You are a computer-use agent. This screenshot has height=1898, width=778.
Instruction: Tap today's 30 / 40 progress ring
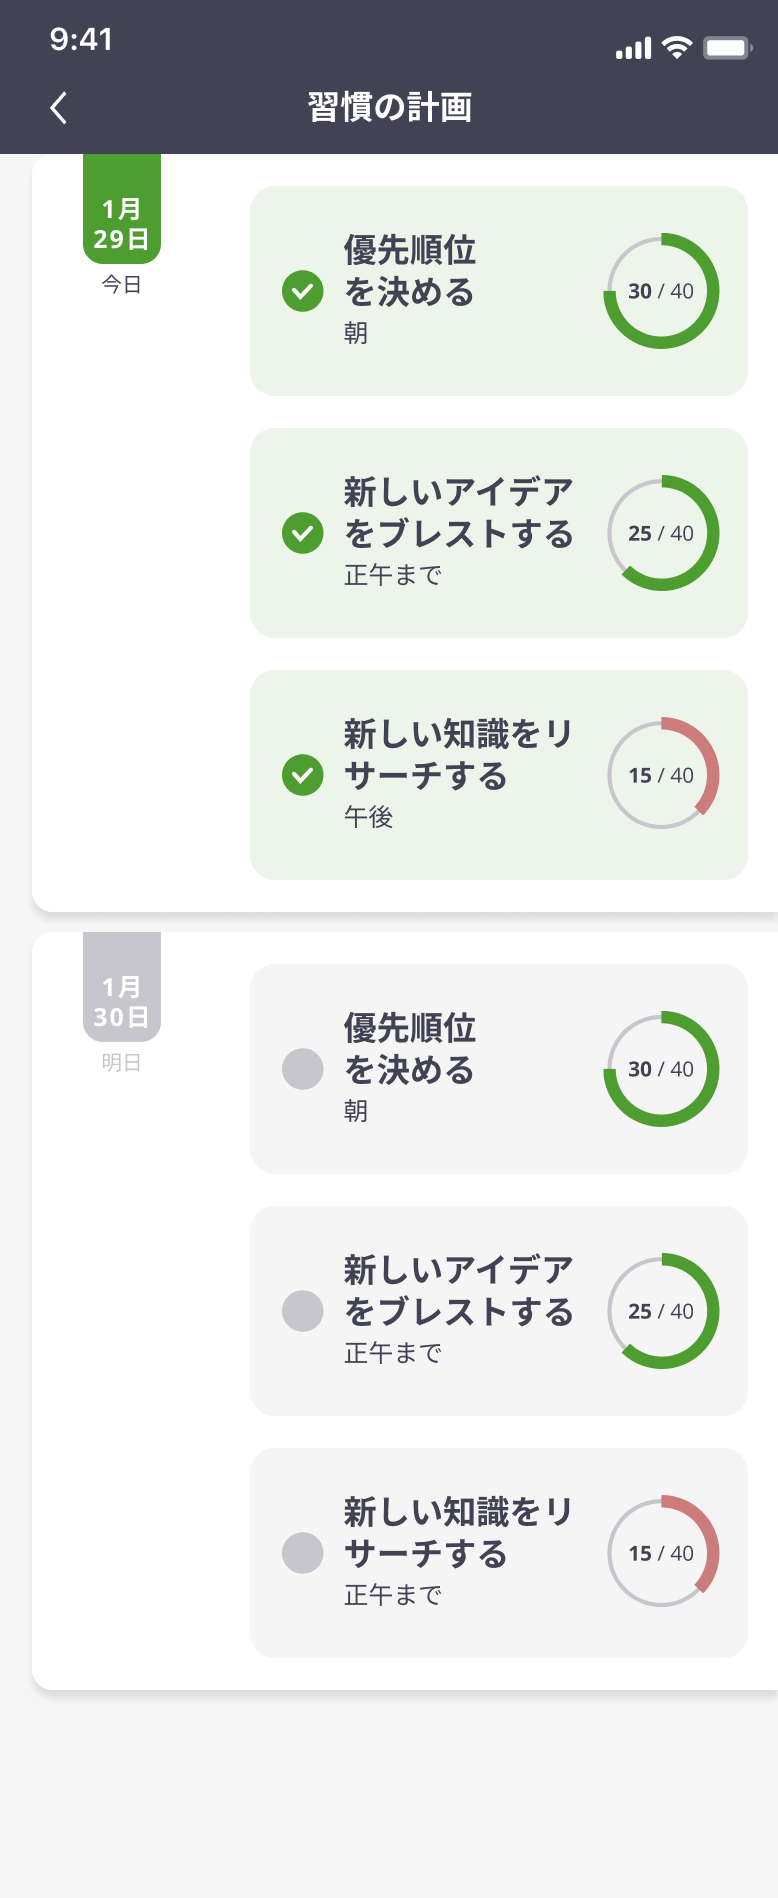pos(661,291)
